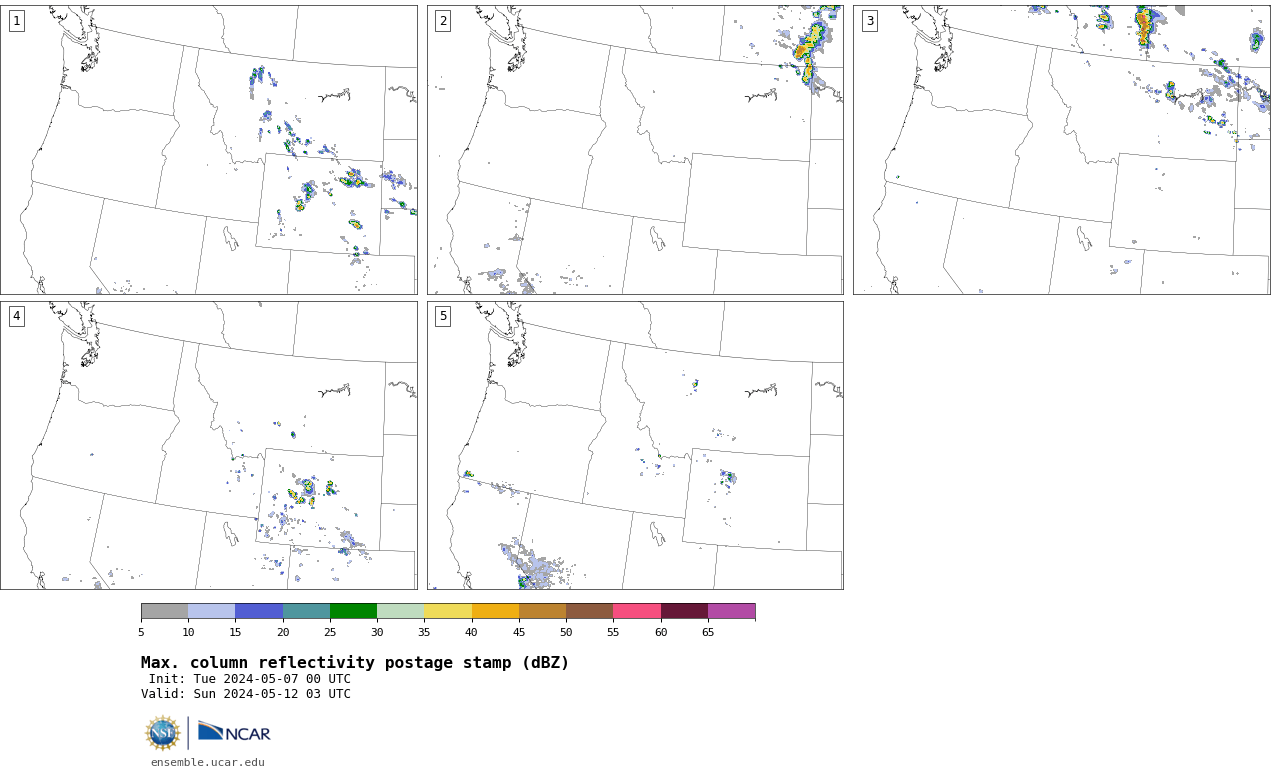Click the colorbar tick label 50
The width and height of the screenshot is (1280, 773).
(566, 632)
